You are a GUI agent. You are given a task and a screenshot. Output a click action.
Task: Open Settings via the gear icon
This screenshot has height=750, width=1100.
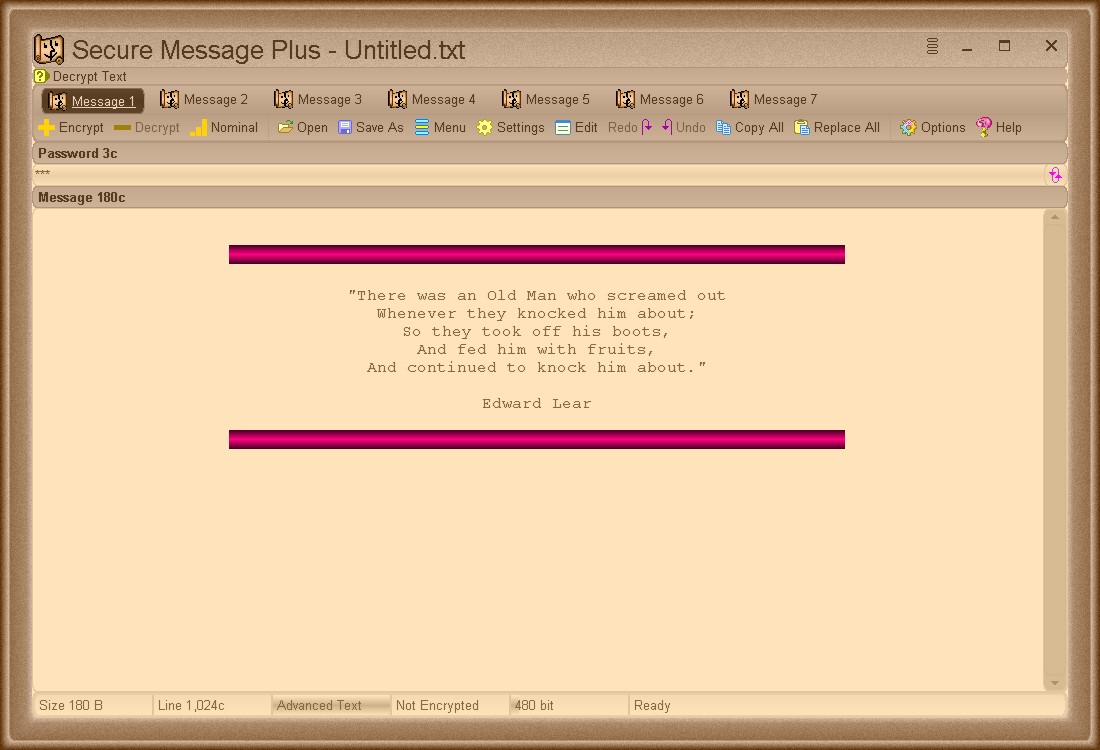point(484,128)
